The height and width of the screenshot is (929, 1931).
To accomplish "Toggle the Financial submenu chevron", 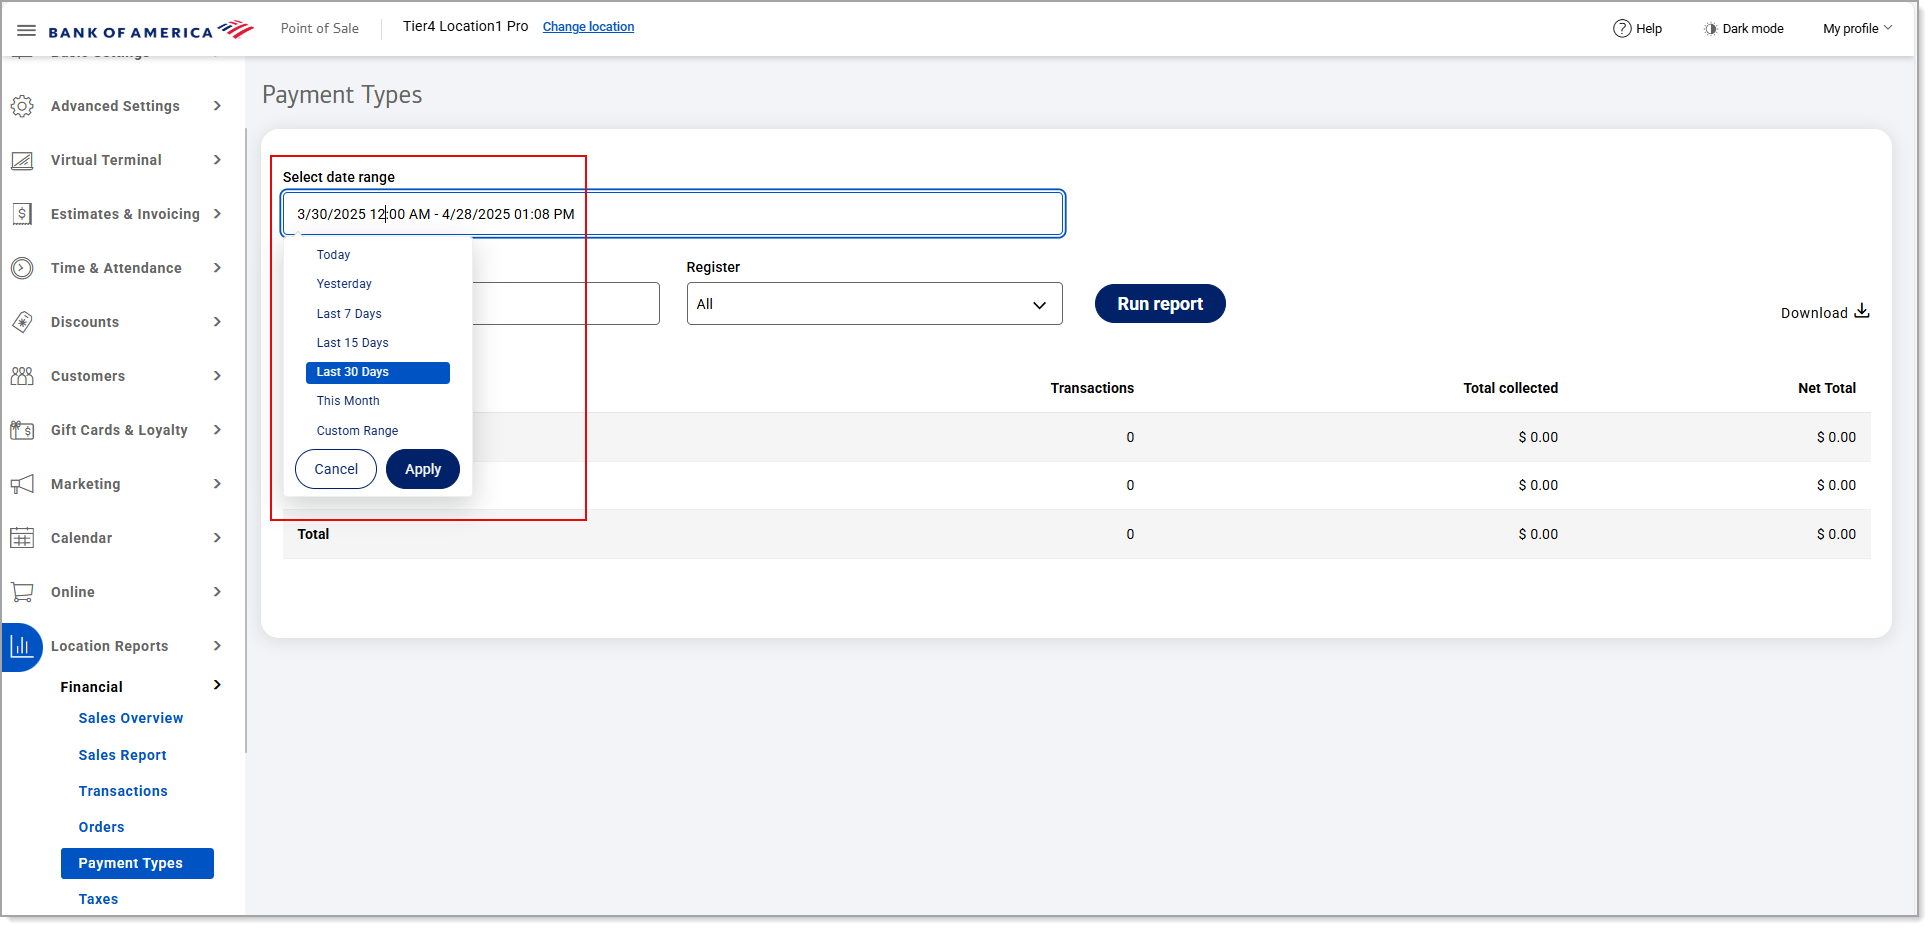I will tap(217, 685).
